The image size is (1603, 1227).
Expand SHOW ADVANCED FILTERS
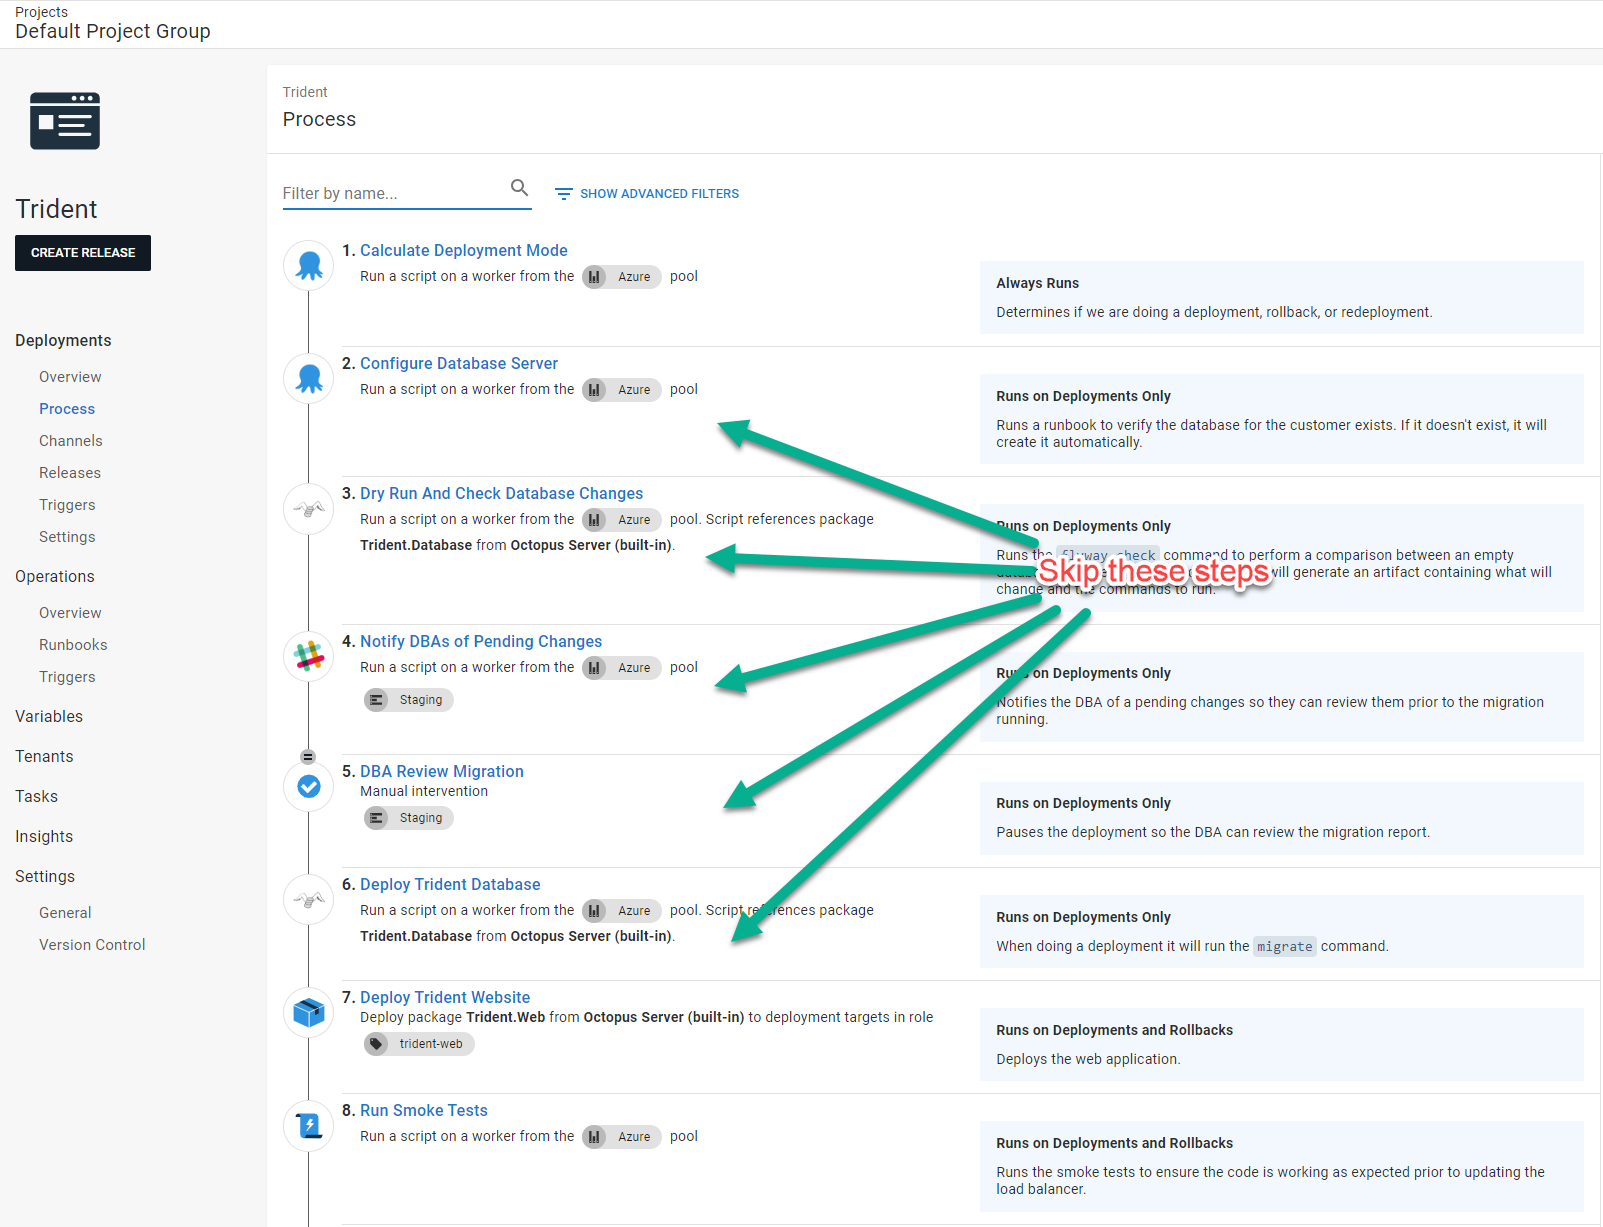pyautogui.click(x=646, y=193)
